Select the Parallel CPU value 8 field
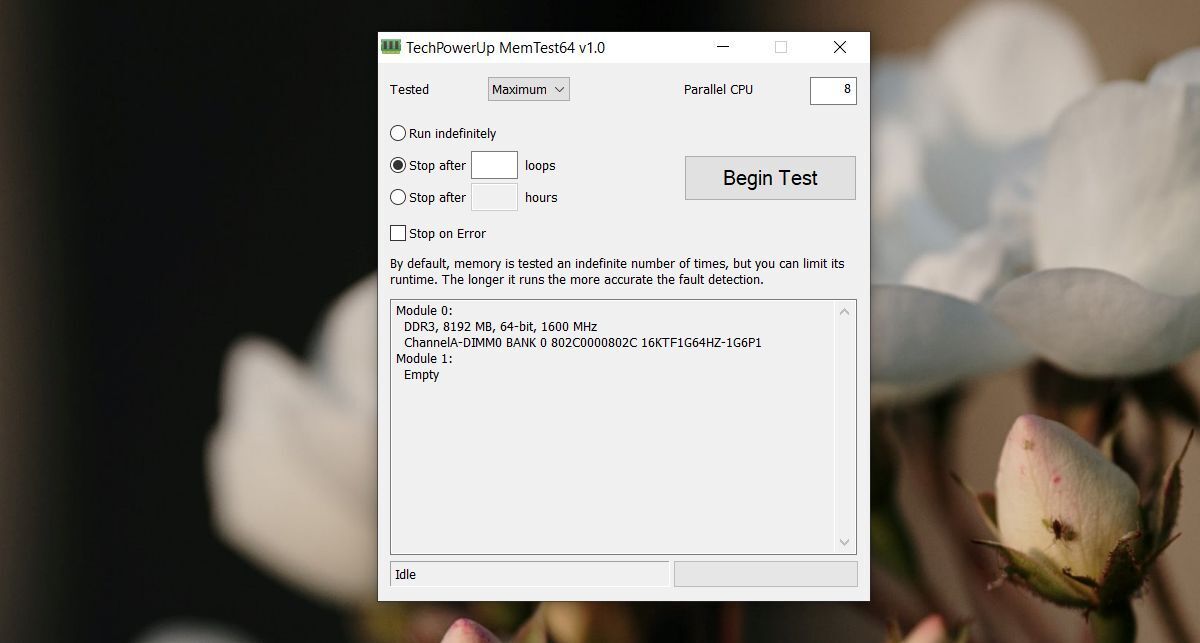This screenshot has height=643, width=1200. point(833,90)
